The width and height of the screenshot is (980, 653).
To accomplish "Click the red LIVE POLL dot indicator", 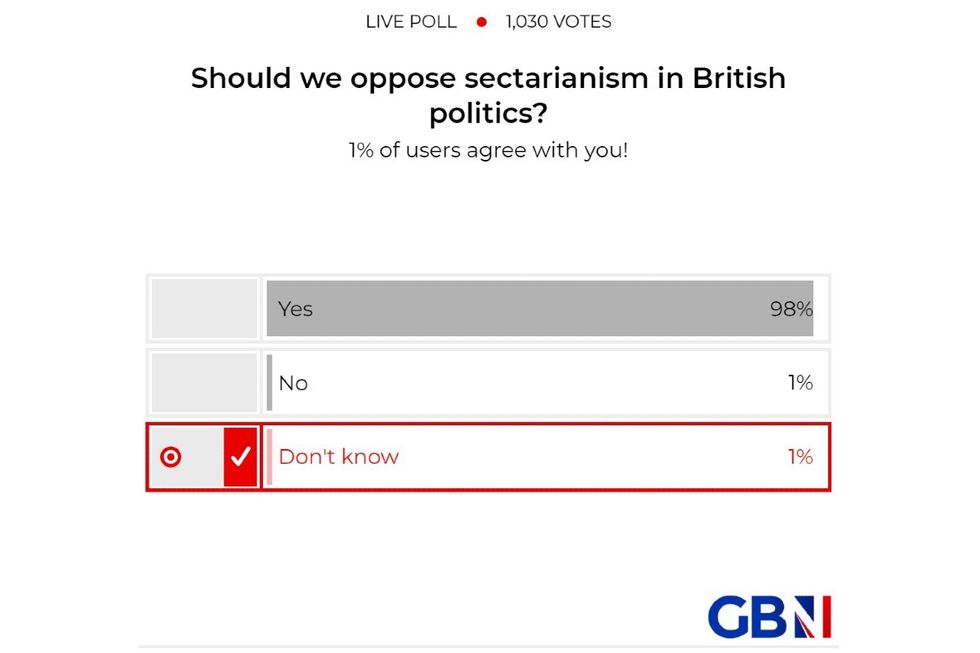I will (481, 20).
